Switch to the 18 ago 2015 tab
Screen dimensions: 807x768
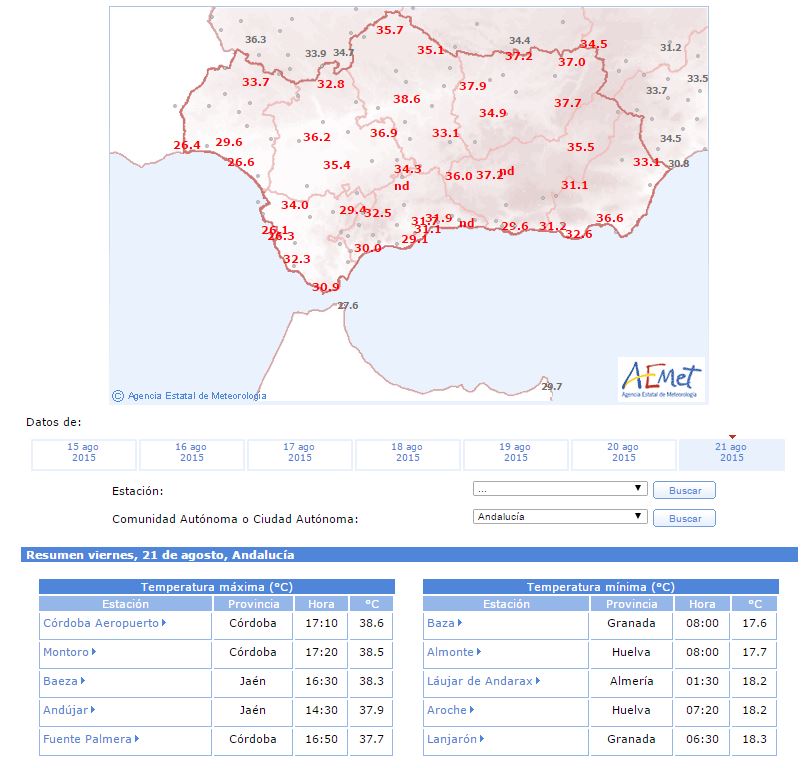click(x=407, y=453)
